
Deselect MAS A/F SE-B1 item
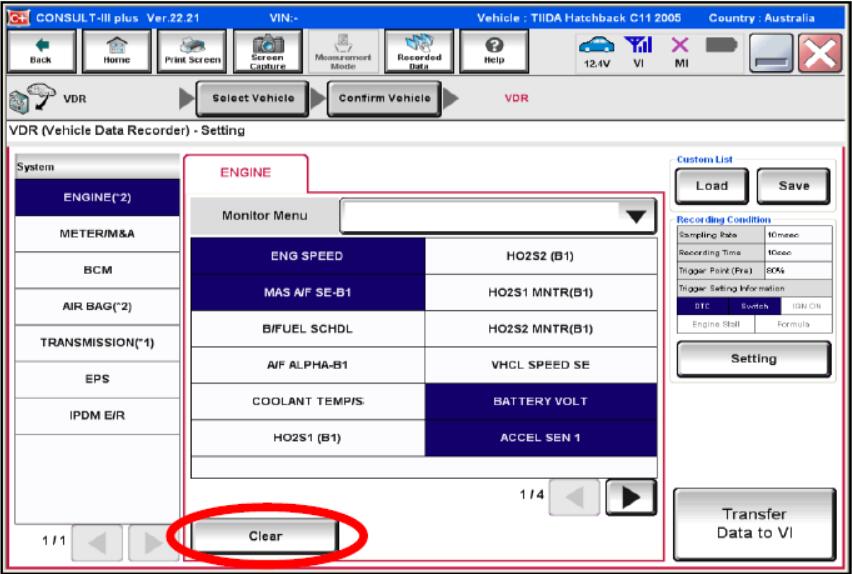click(x=308, y=292)
